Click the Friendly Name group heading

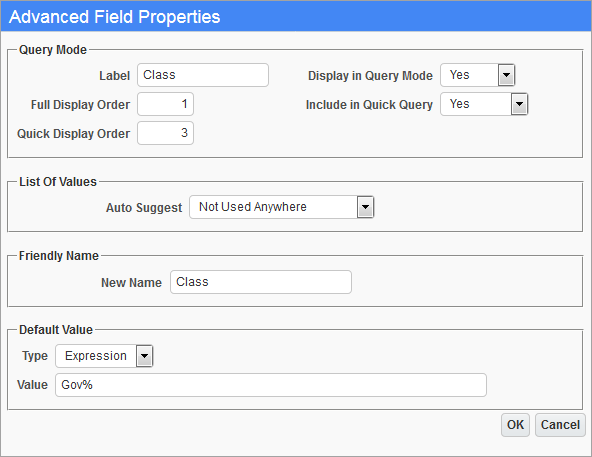(x=59, y=256)
